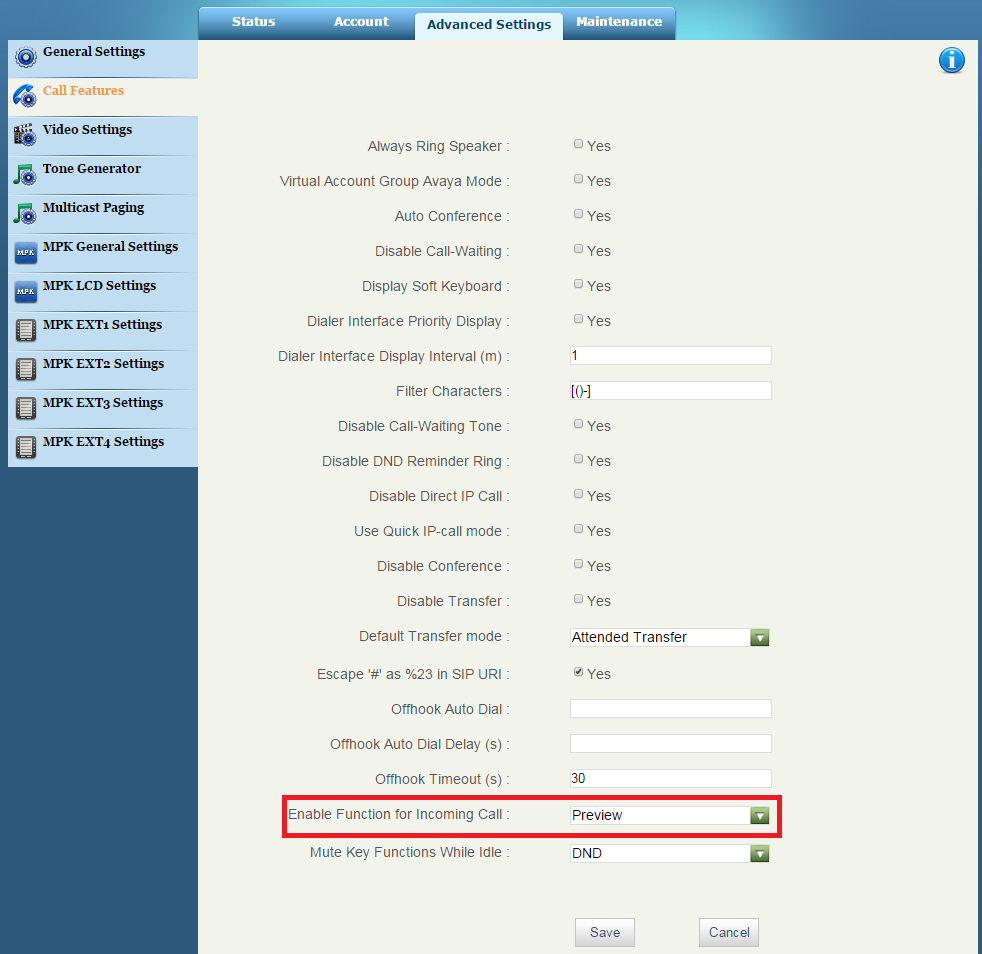Open Enable Function for Incoming Call dropdown
Screen dimensions: 982x954
[x=759, y=815]
